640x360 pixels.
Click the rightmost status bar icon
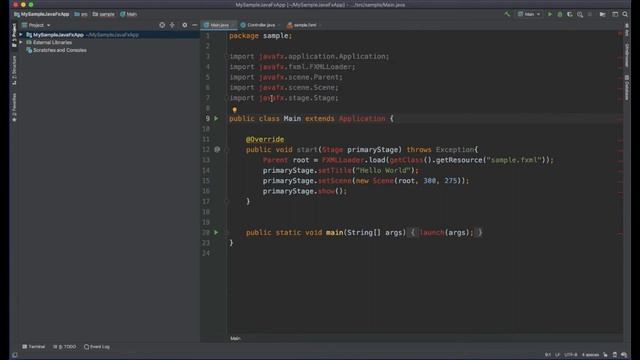coord(624,355)
